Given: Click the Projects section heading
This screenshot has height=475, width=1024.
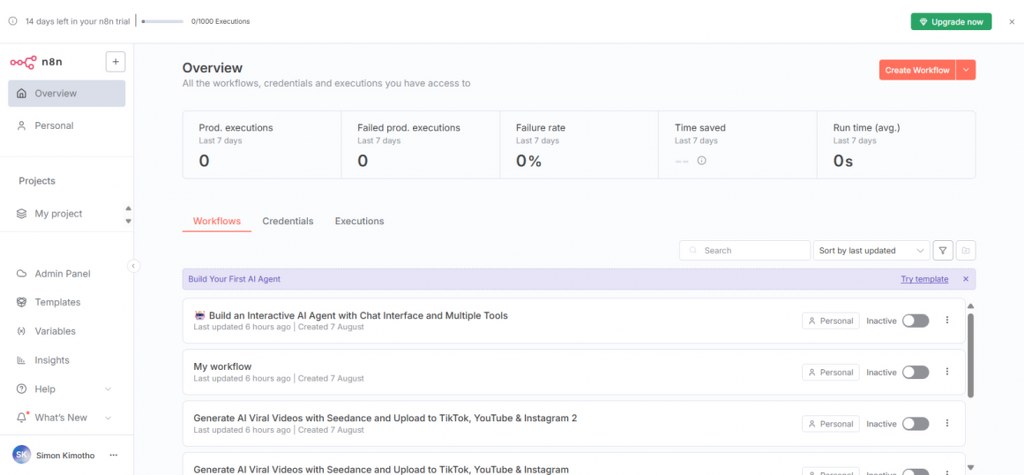Looking at the screenshot, I should pos(37,181).
